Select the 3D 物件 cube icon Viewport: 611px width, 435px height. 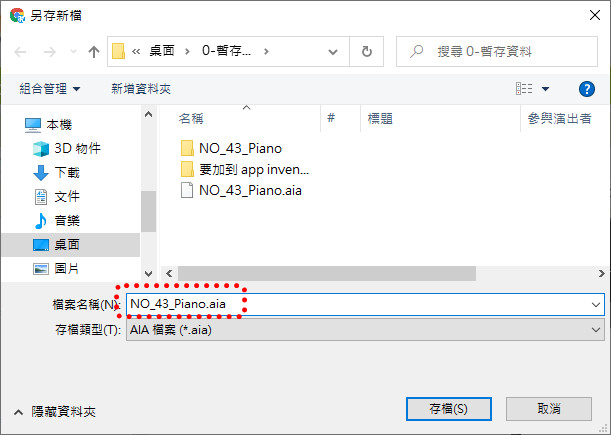[x=41, y=149]
